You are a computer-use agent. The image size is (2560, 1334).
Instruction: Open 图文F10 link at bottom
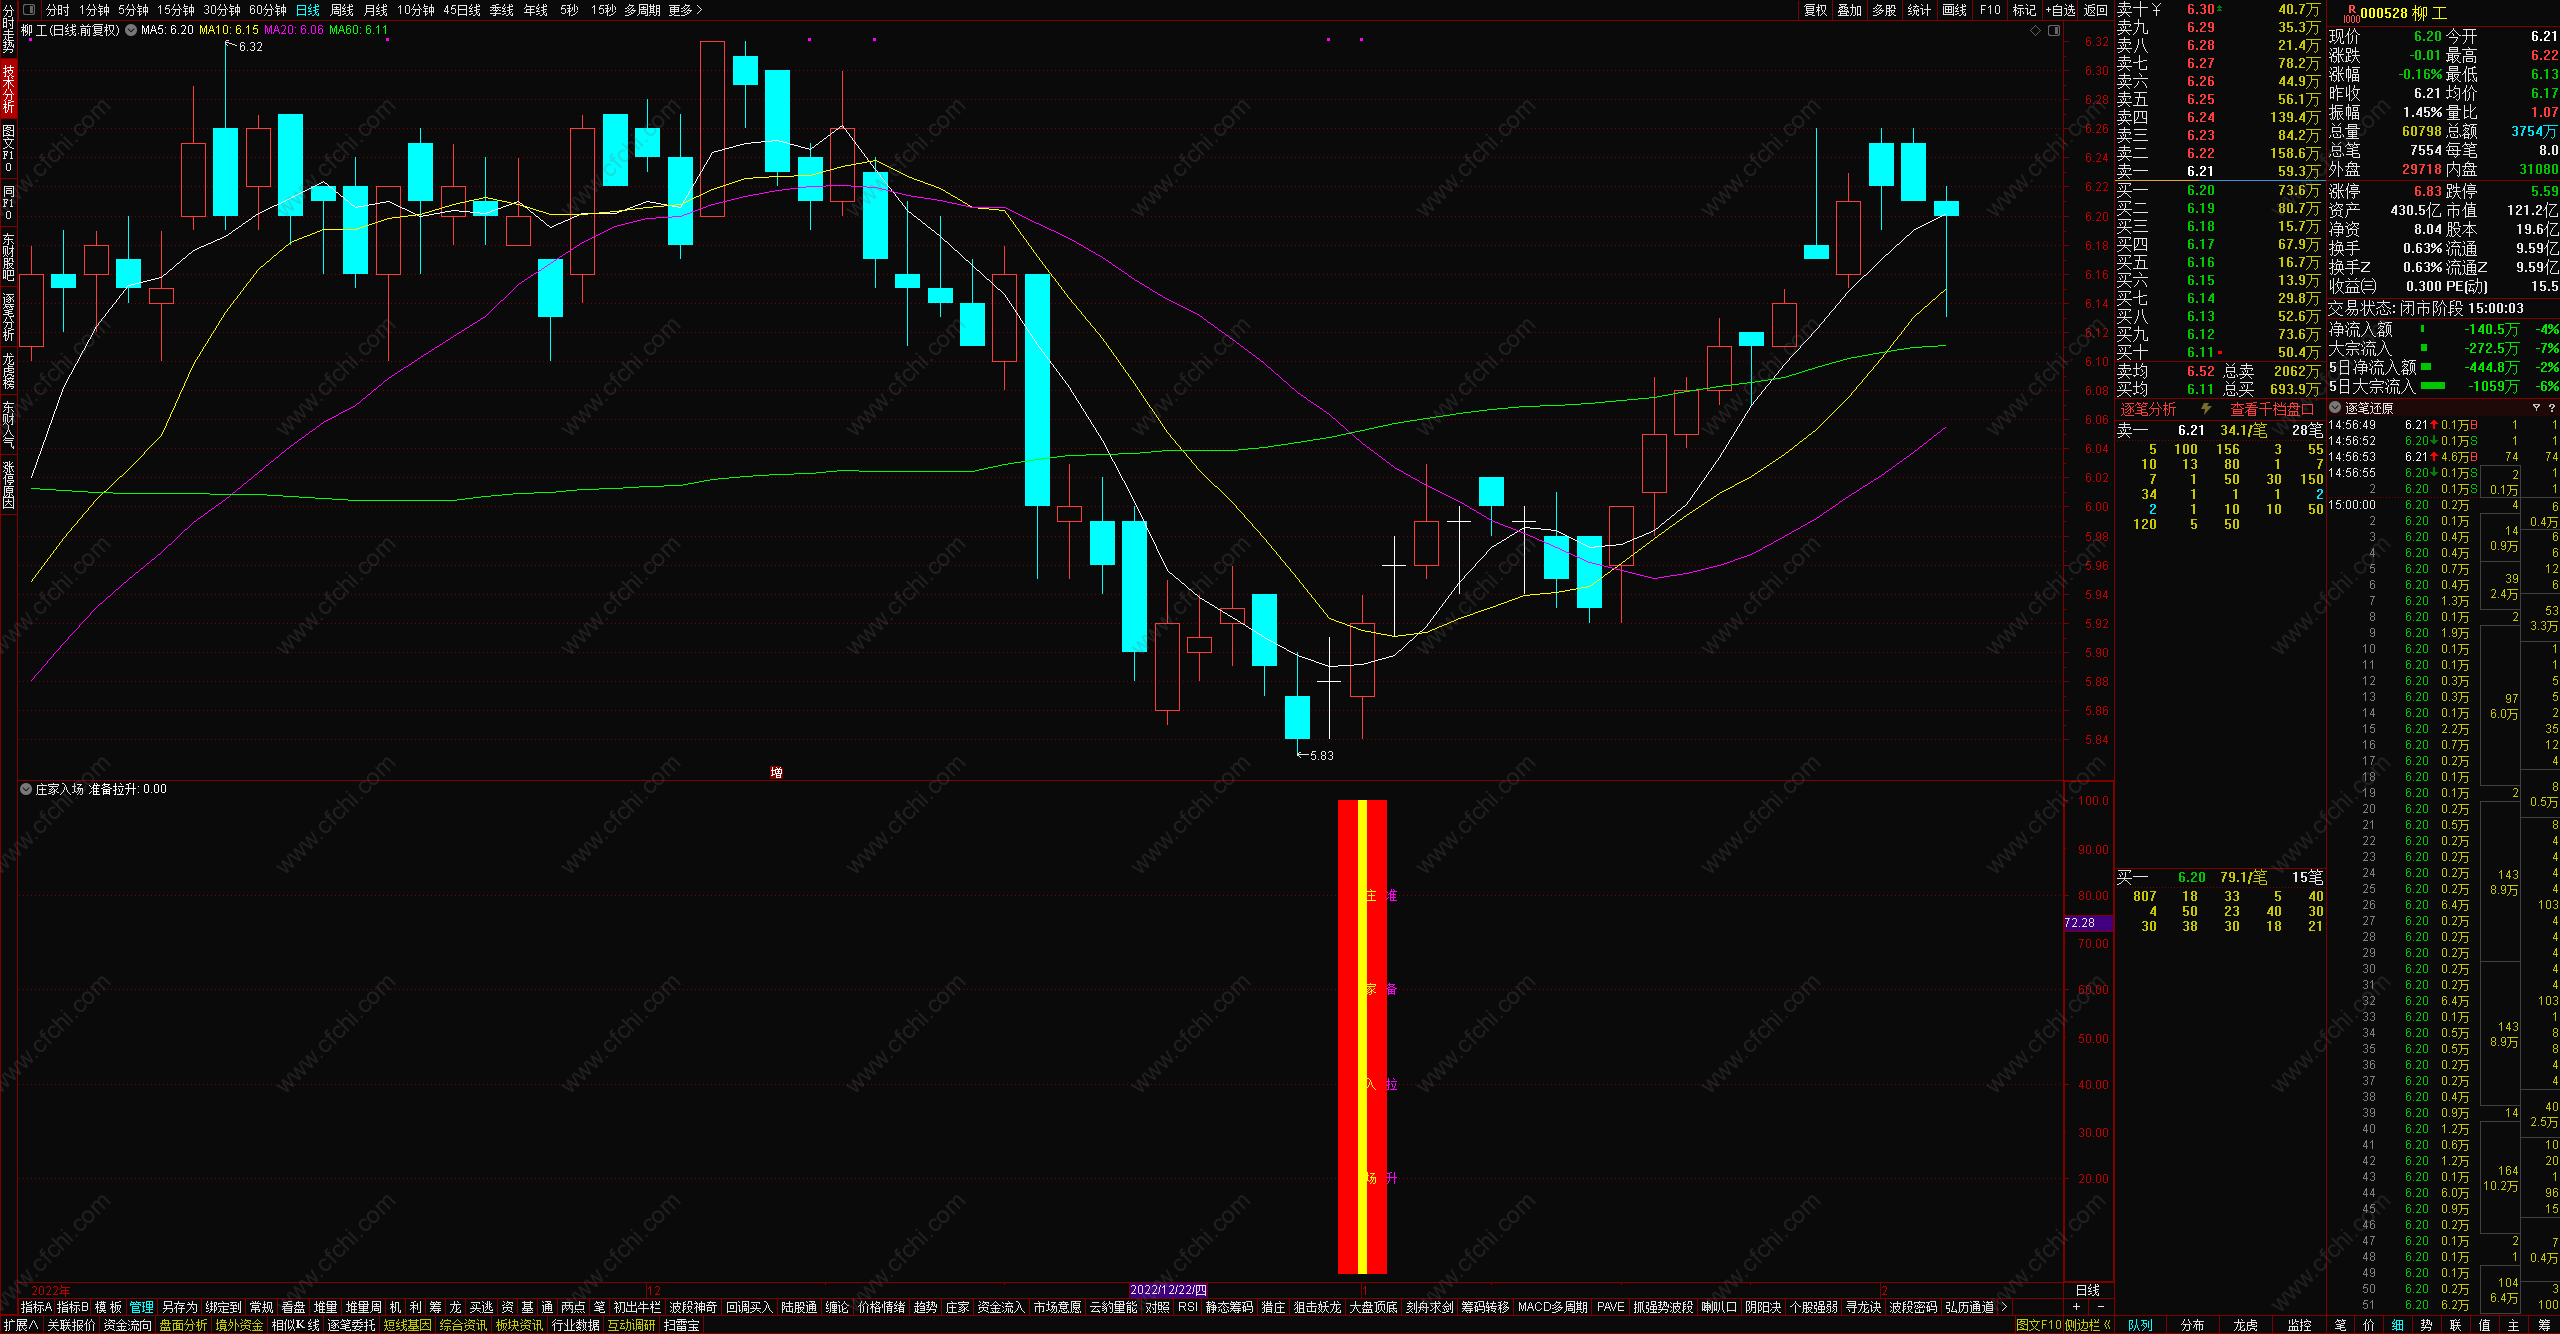(x=2039, y=1325)
